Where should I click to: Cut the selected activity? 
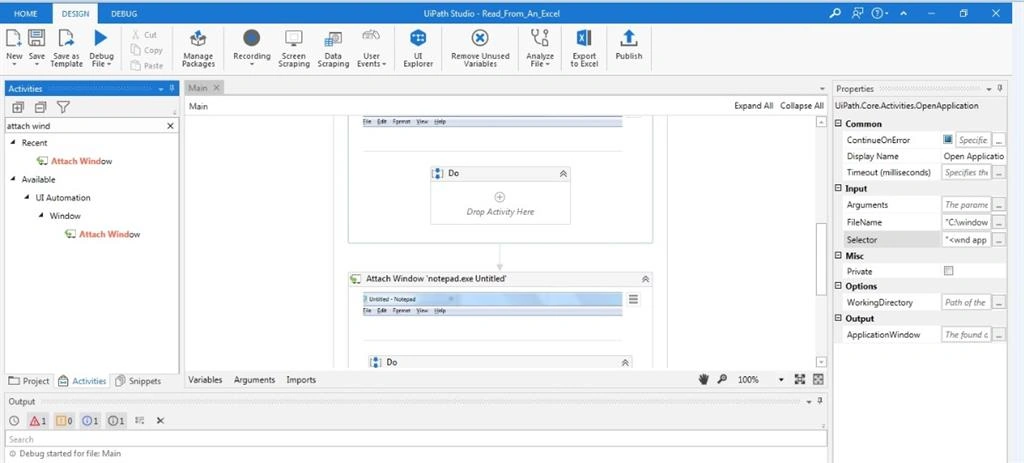144,35
